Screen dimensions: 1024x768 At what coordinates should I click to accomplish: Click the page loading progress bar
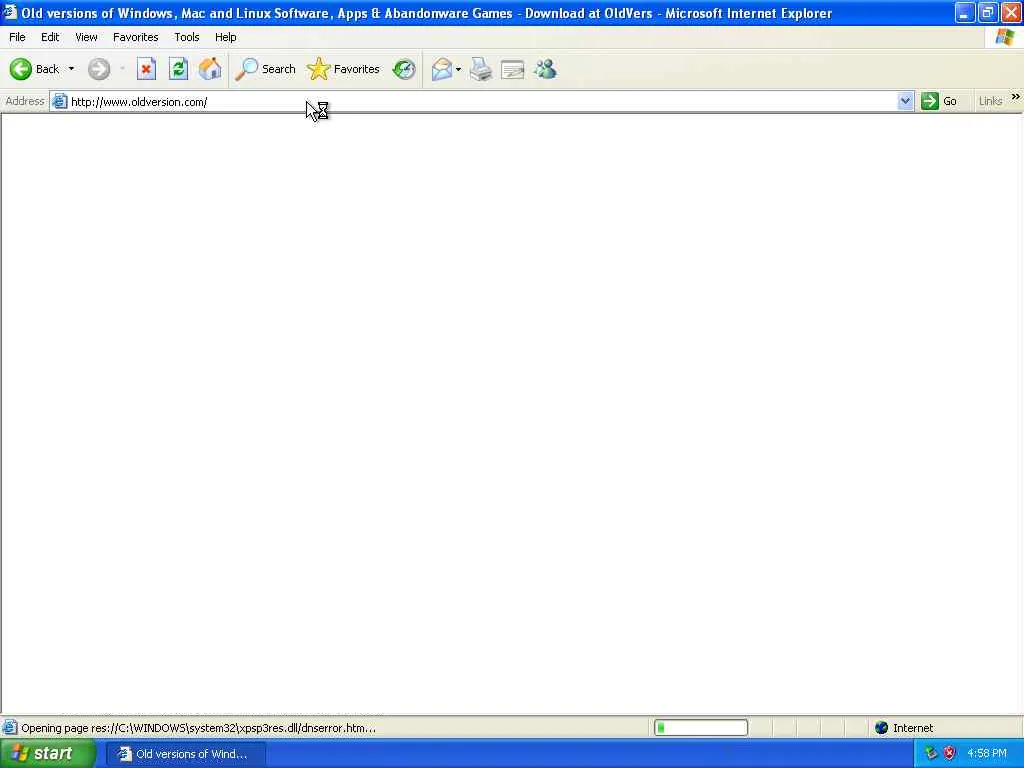point(701,728)
